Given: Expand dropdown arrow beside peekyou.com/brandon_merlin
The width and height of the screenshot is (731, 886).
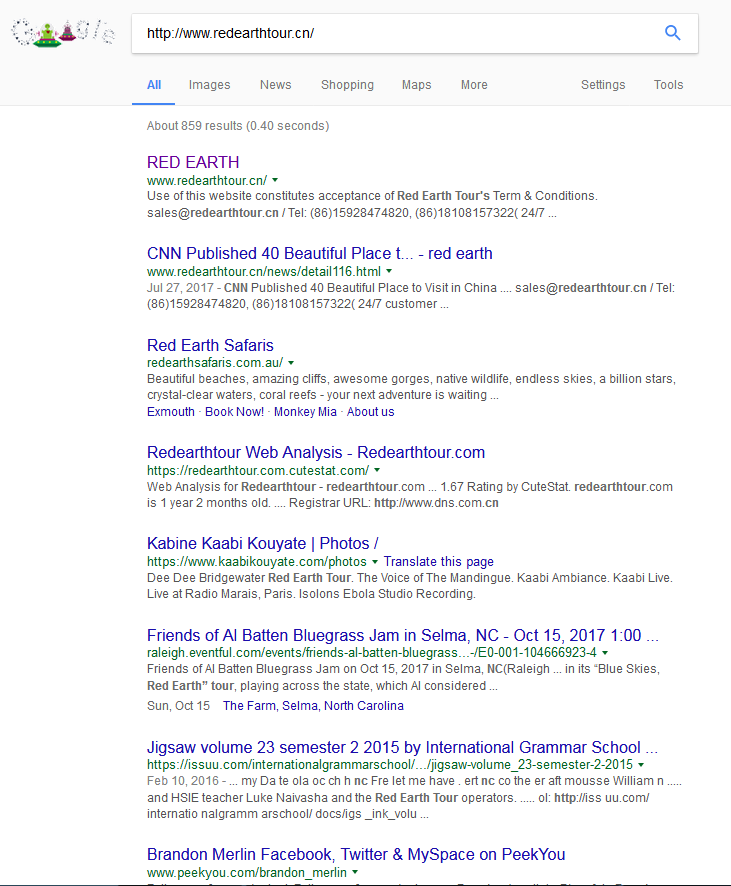Looking at the screenshot, I should [x=355, y=872].
